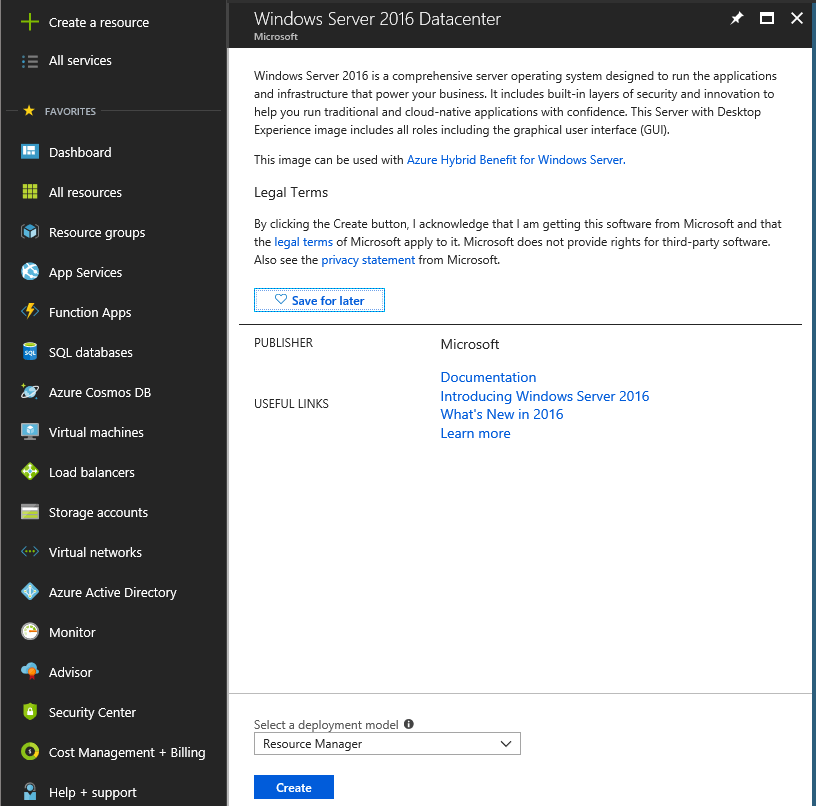Click the Advisor cloud icon

[30, 671]
